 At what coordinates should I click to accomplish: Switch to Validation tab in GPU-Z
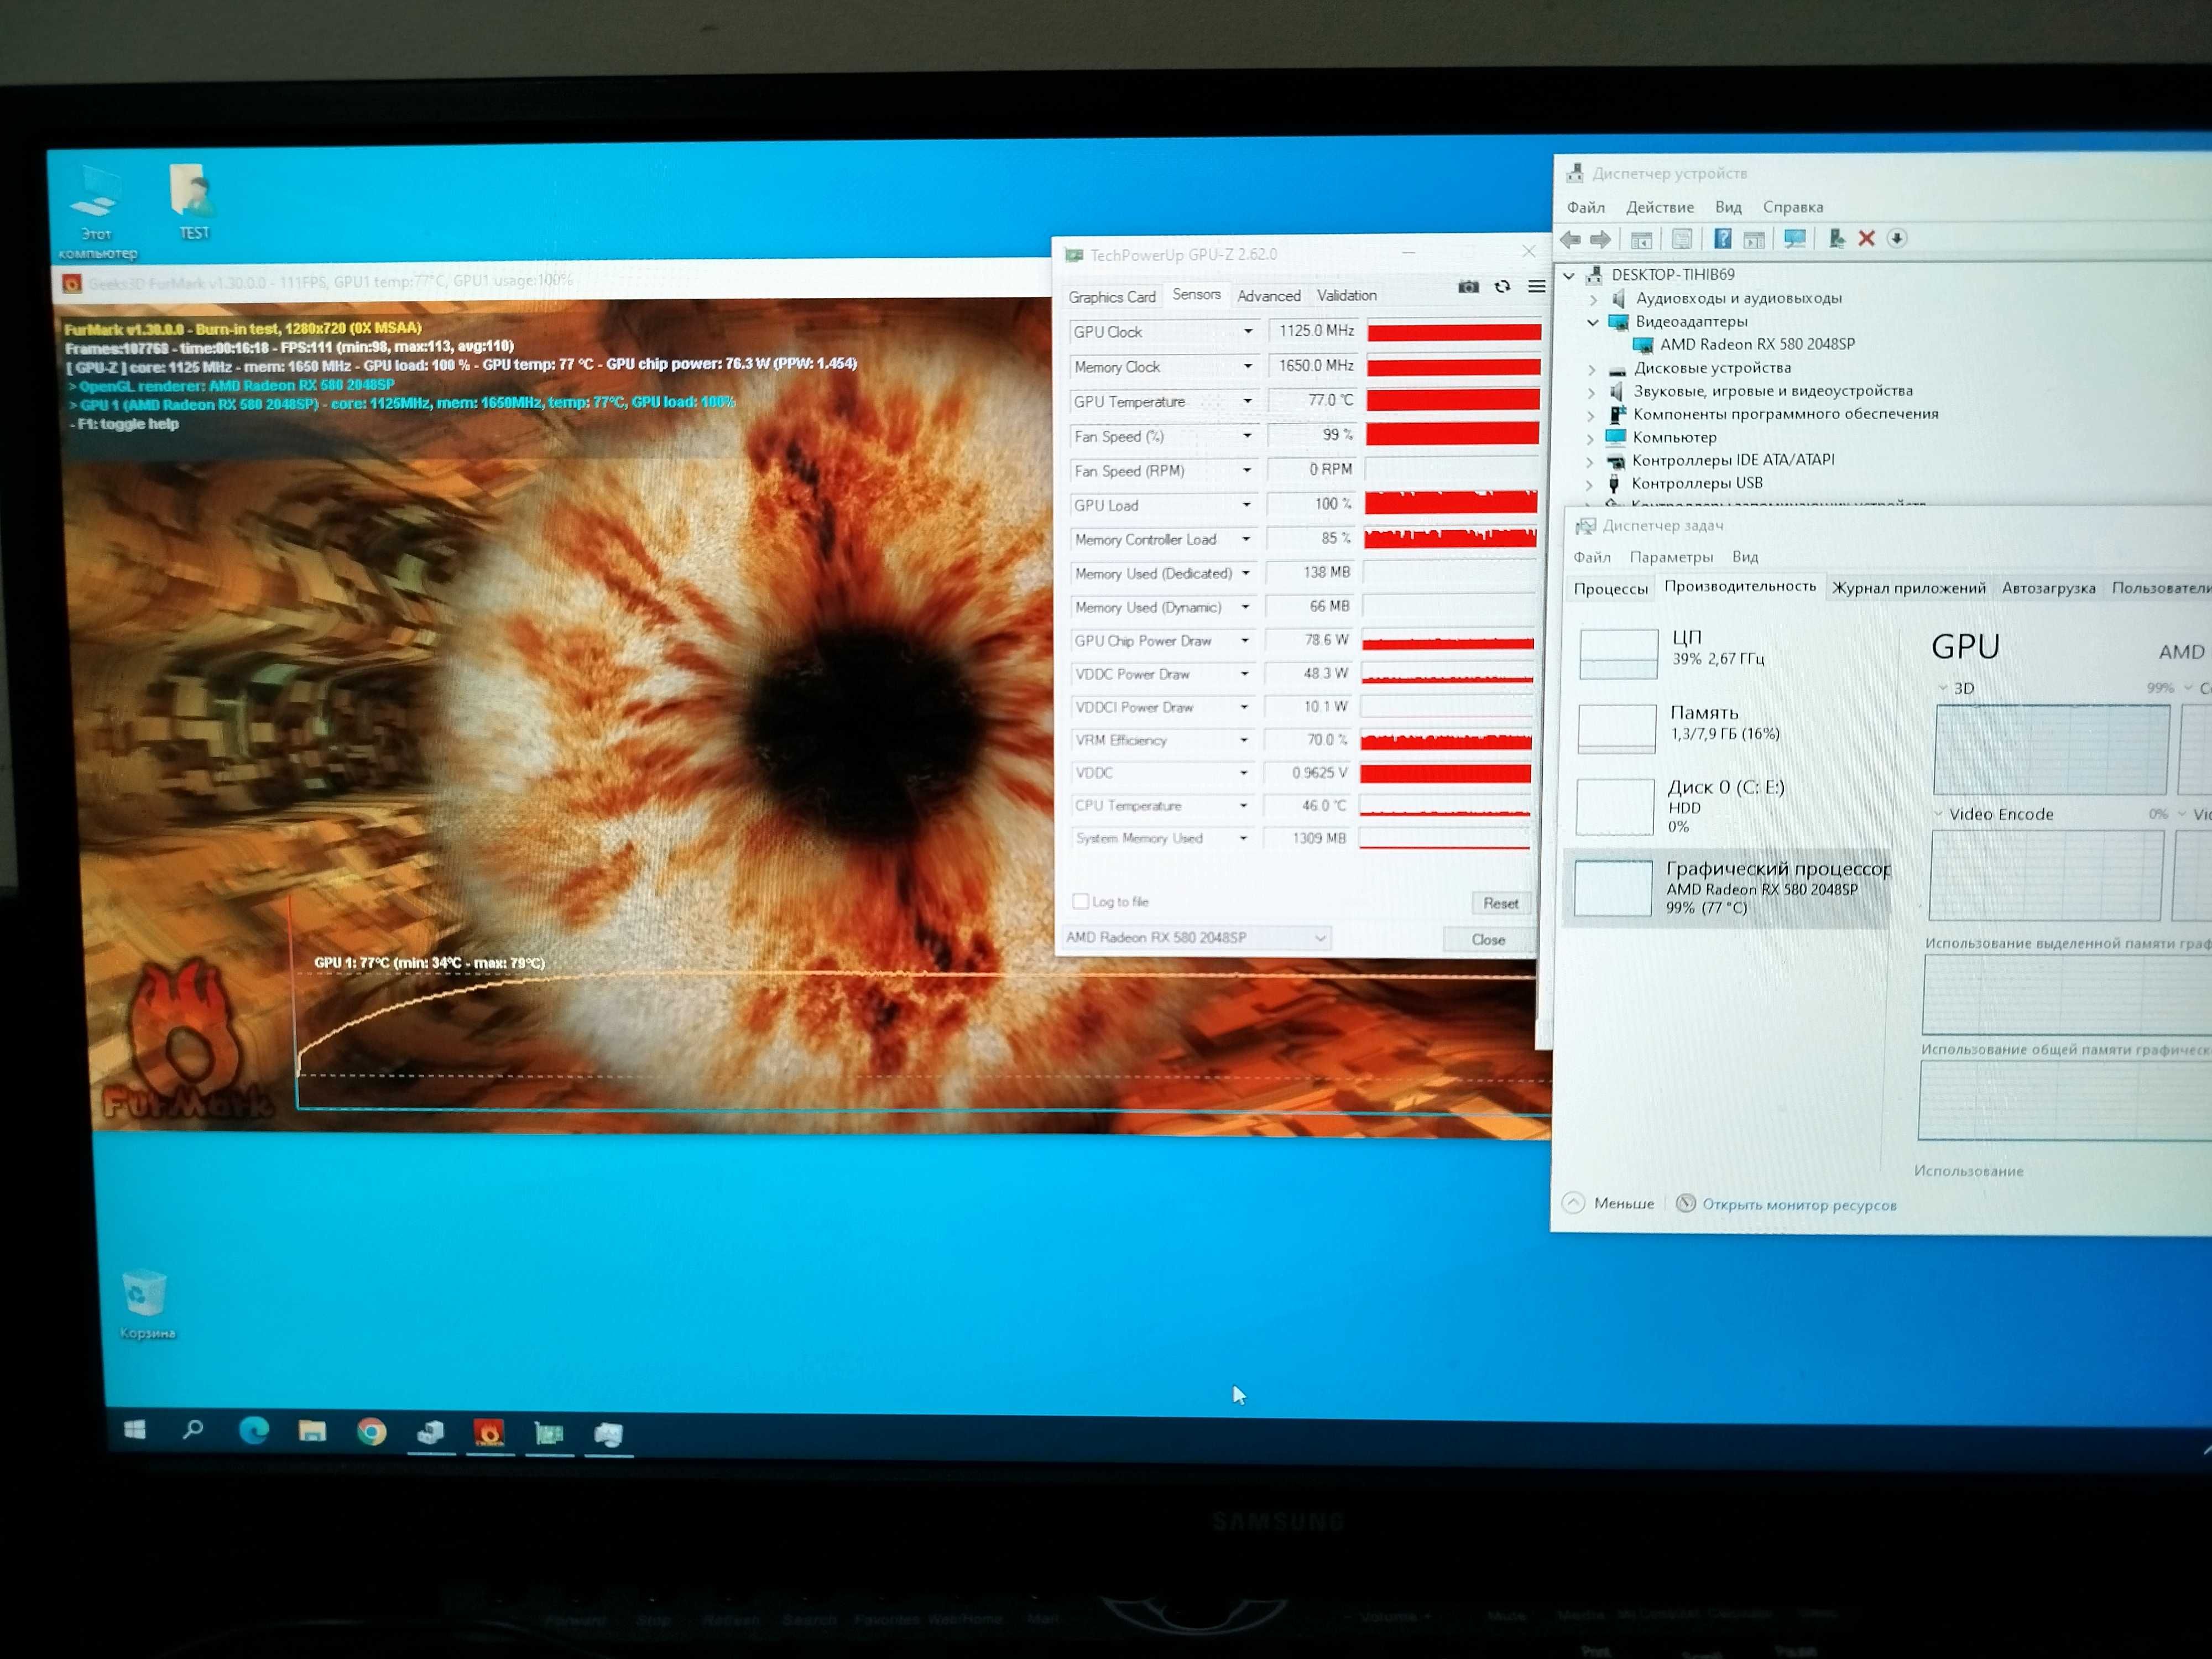coord(1346,295)
